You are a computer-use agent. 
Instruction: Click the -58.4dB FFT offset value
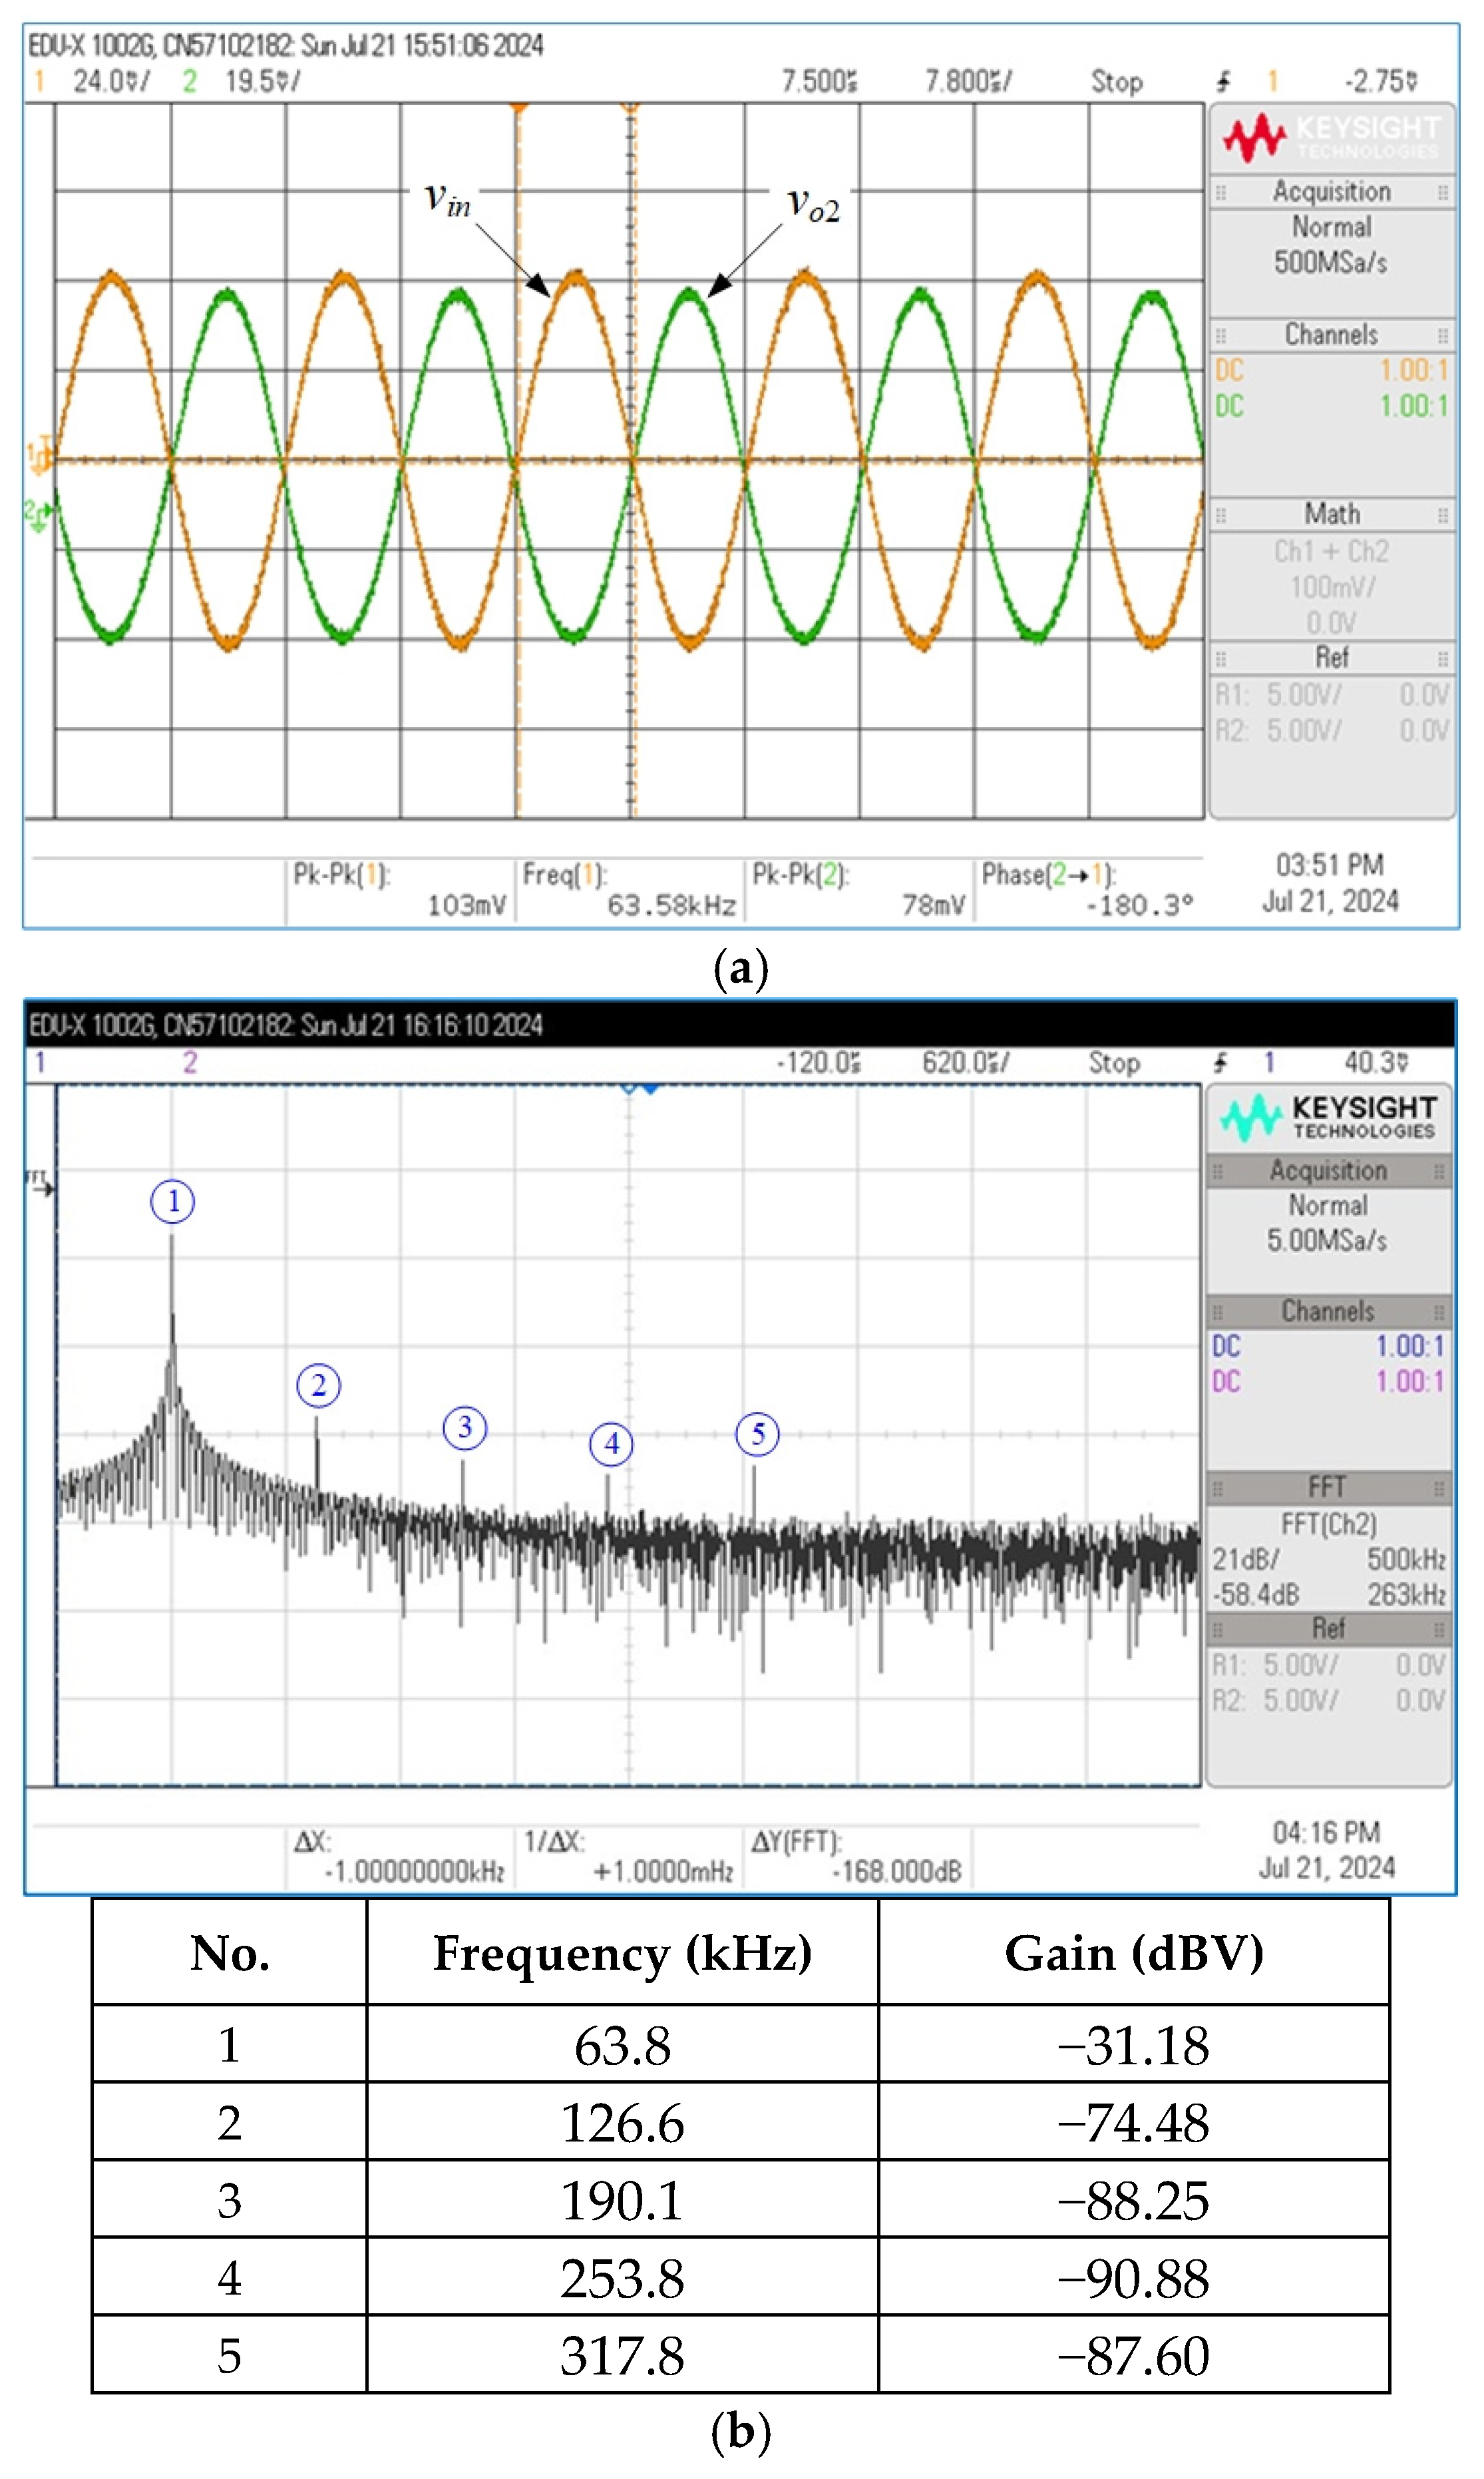click(1255, 1594)
